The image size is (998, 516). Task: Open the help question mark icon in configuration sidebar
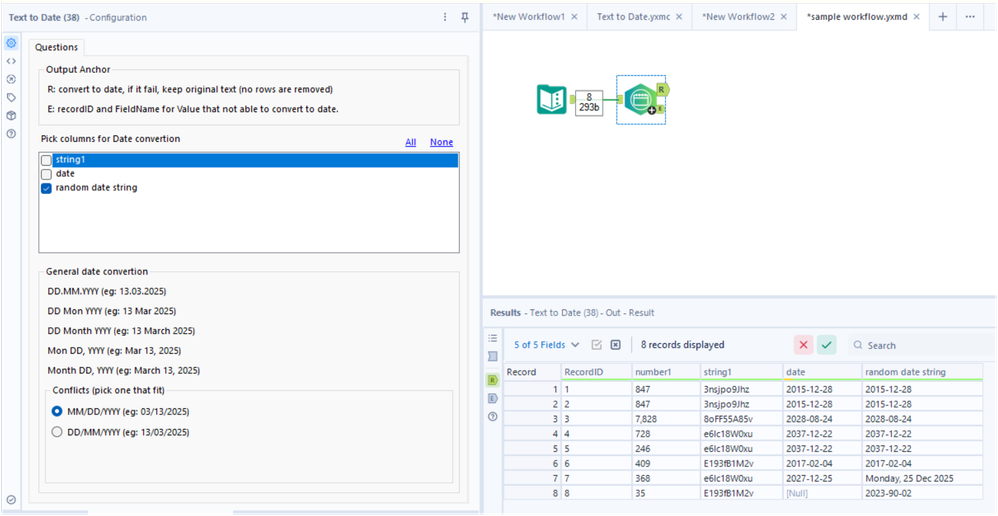11,134
